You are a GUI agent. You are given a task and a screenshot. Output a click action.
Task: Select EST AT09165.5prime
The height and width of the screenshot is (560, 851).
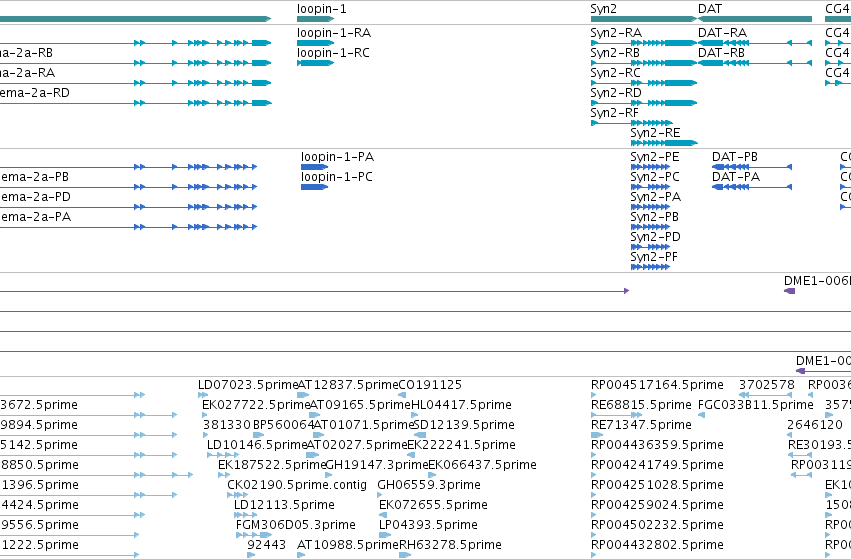pyautogui.click(x=360, y=405)
